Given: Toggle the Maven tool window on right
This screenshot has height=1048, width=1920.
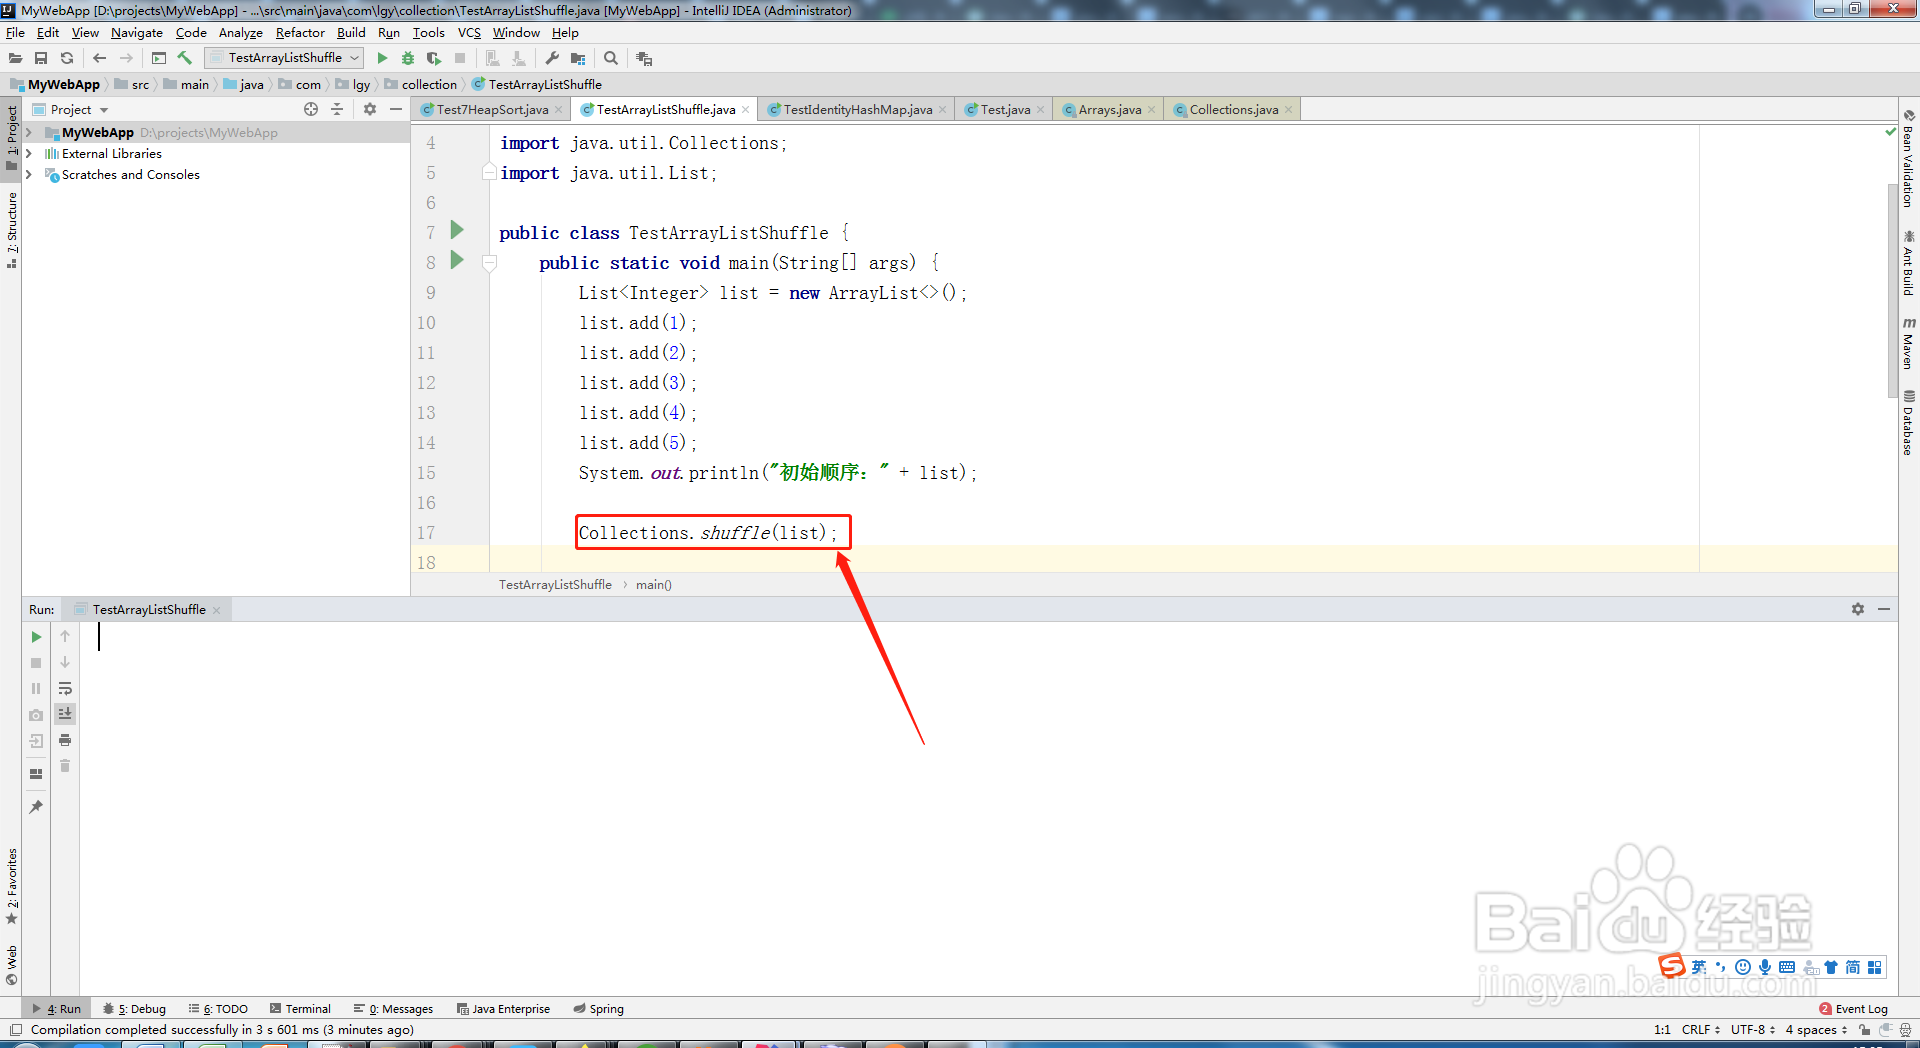Looking at the screenshot, I should point(1908,344).
